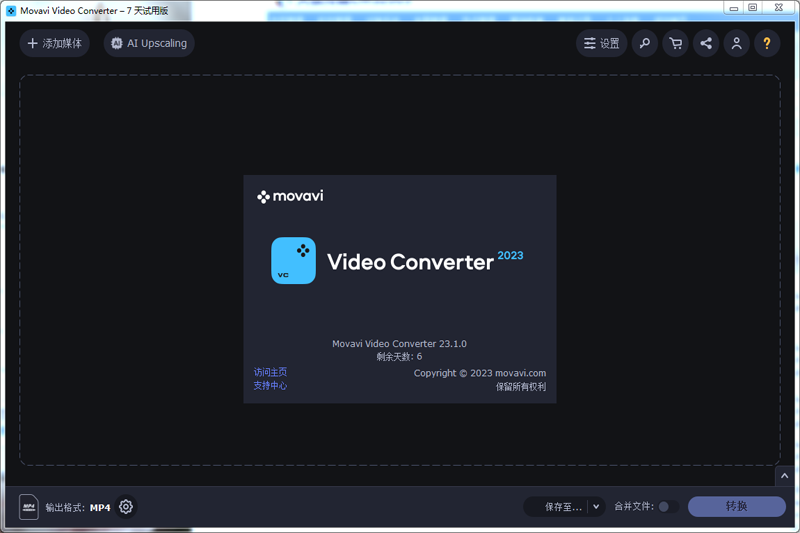
Task: Open the 添加媒体 add media menu
Action: click(55, 43)
